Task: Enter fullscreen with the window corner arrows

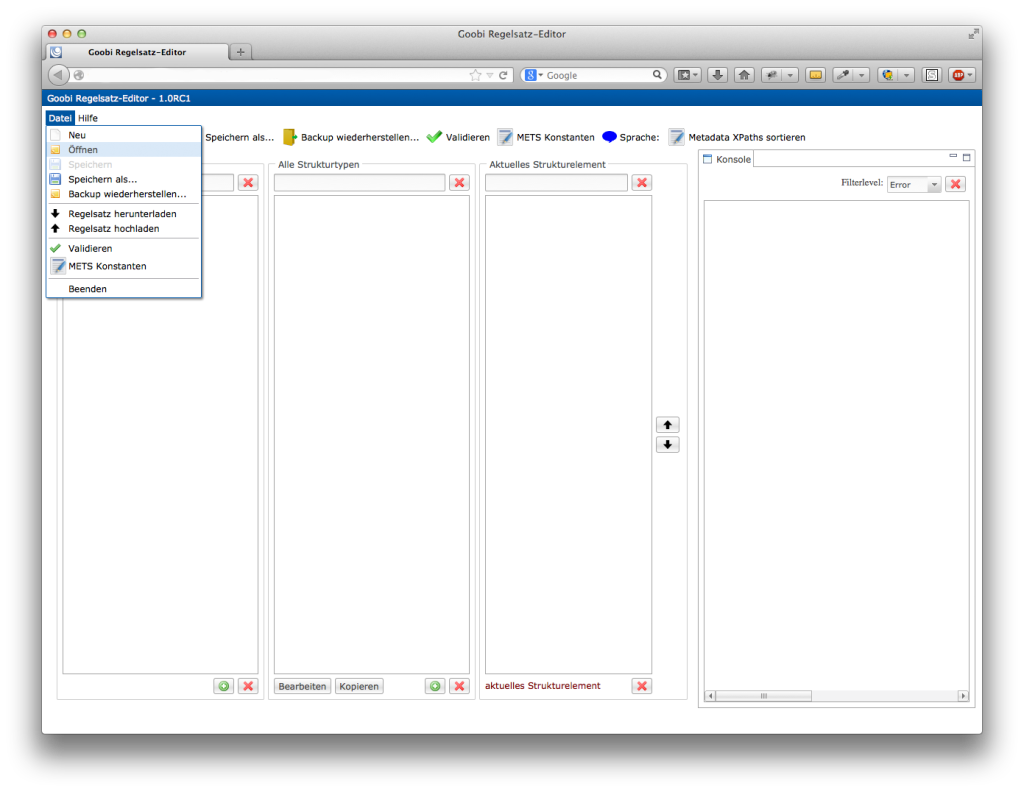Action: (x=974, y=33)
